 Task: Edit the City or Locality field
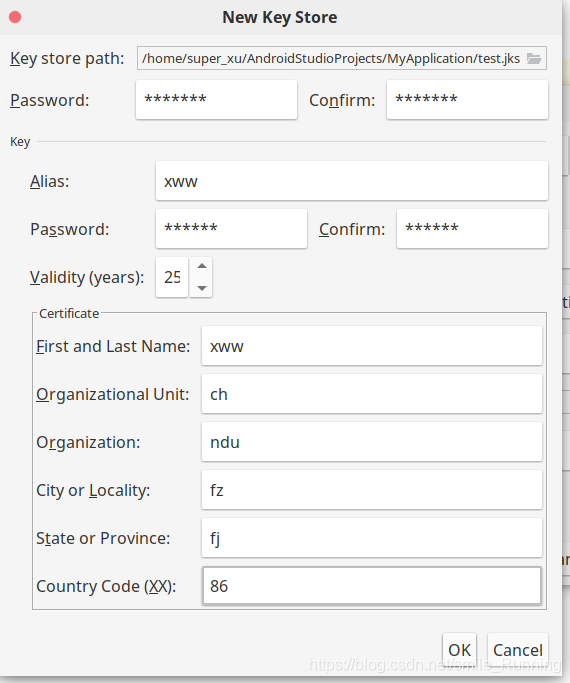click(372, 490)
